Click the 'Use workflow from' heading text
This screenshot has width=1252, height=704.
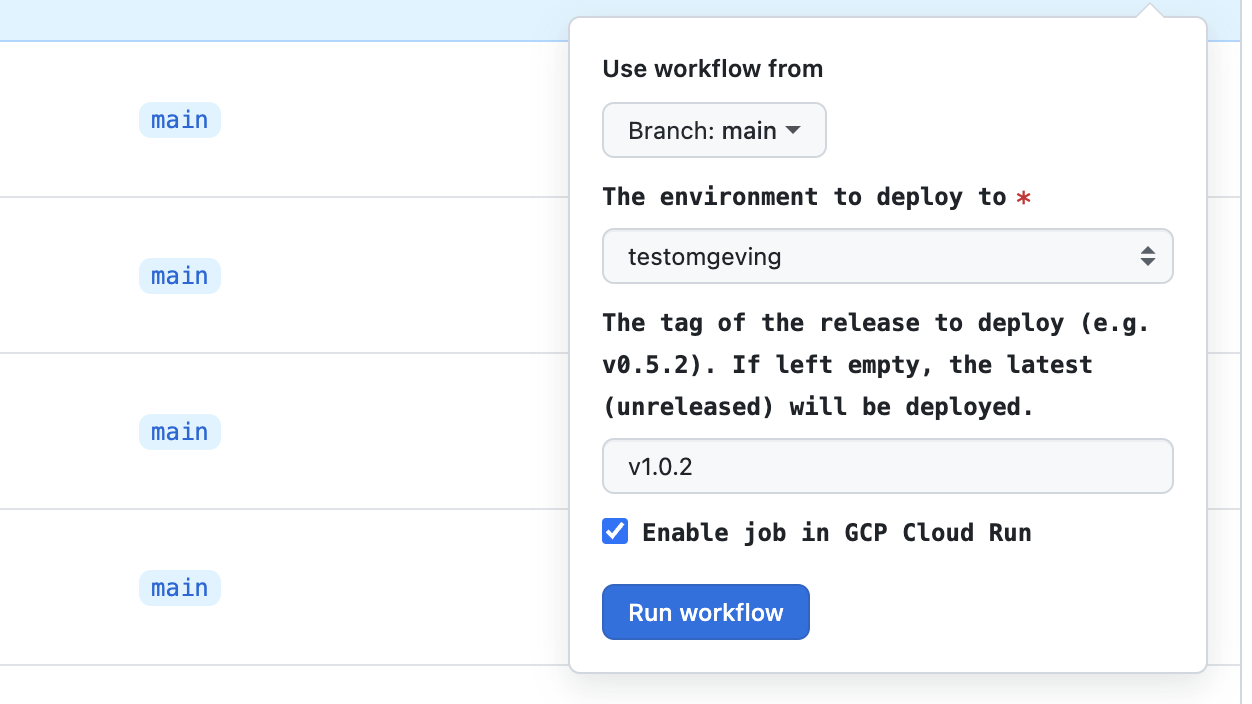(x=713, y=69)
